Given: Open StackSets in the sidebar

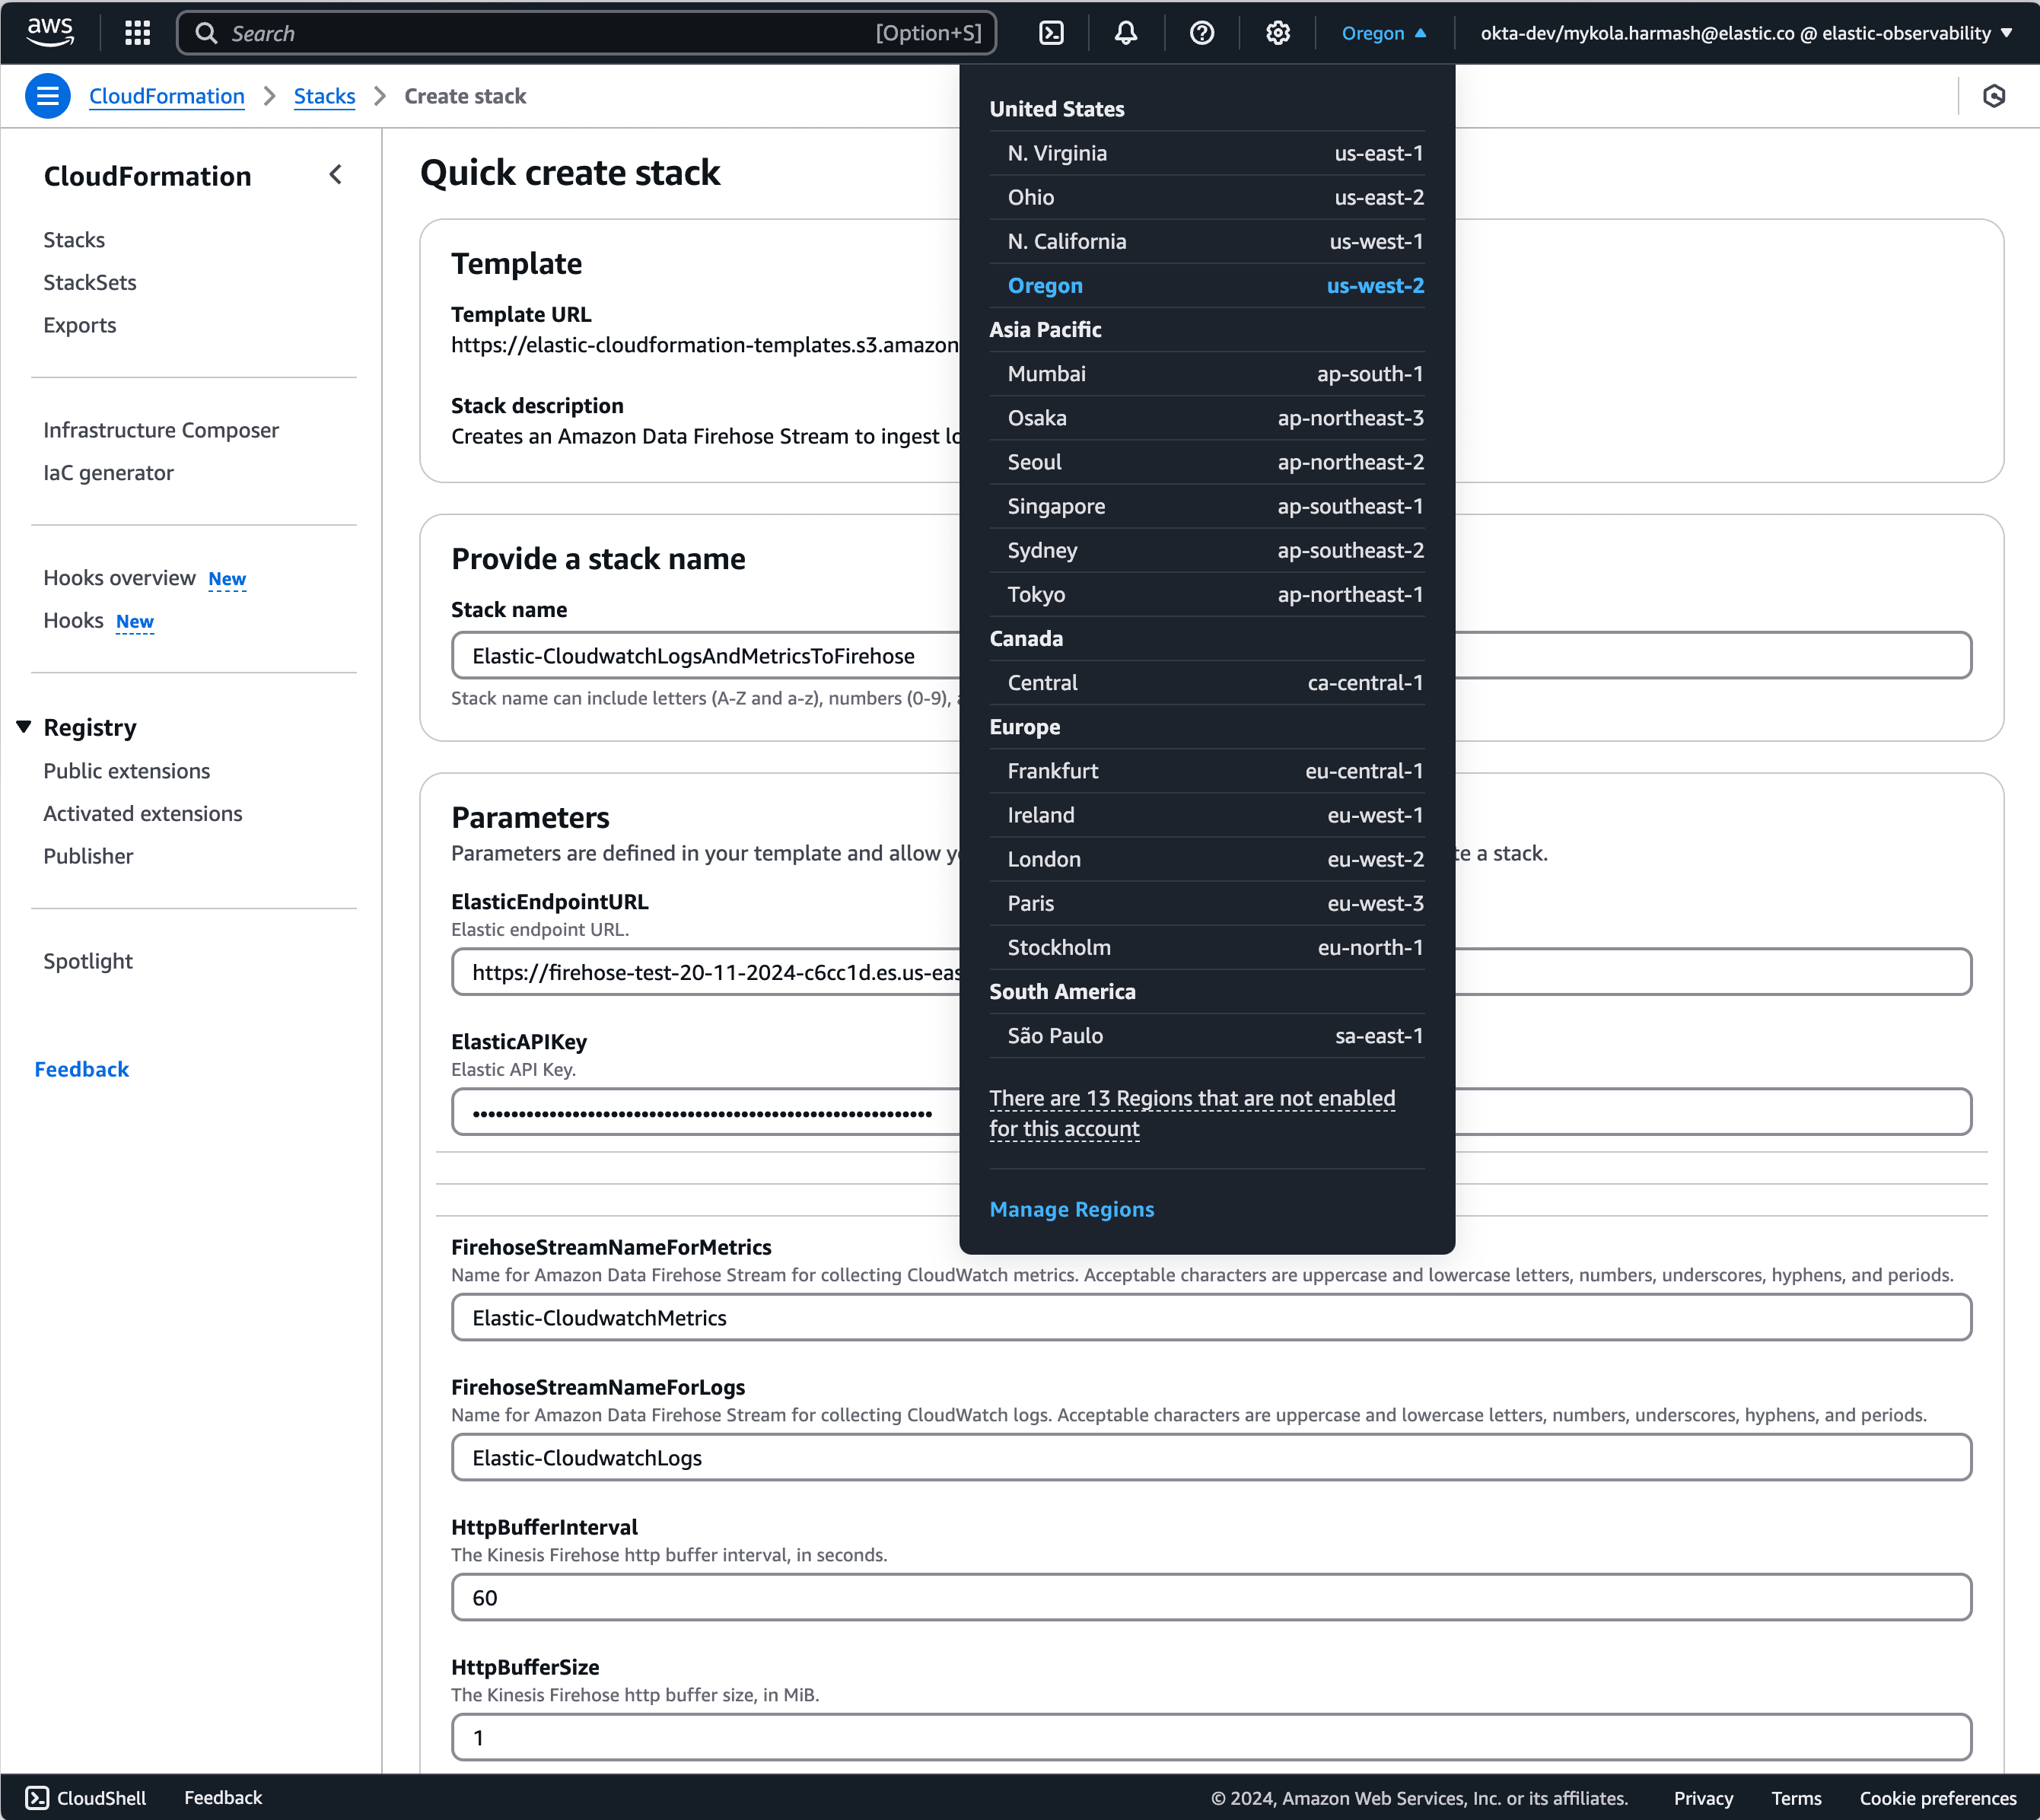Looking at the screenshot, I should click(x=90, y=282).
